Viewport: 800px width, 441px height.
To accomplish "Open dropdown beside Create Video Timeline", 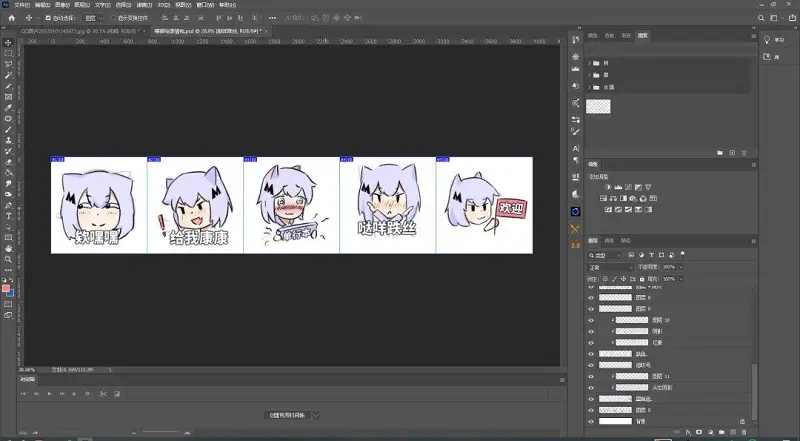I will [316, 415].
